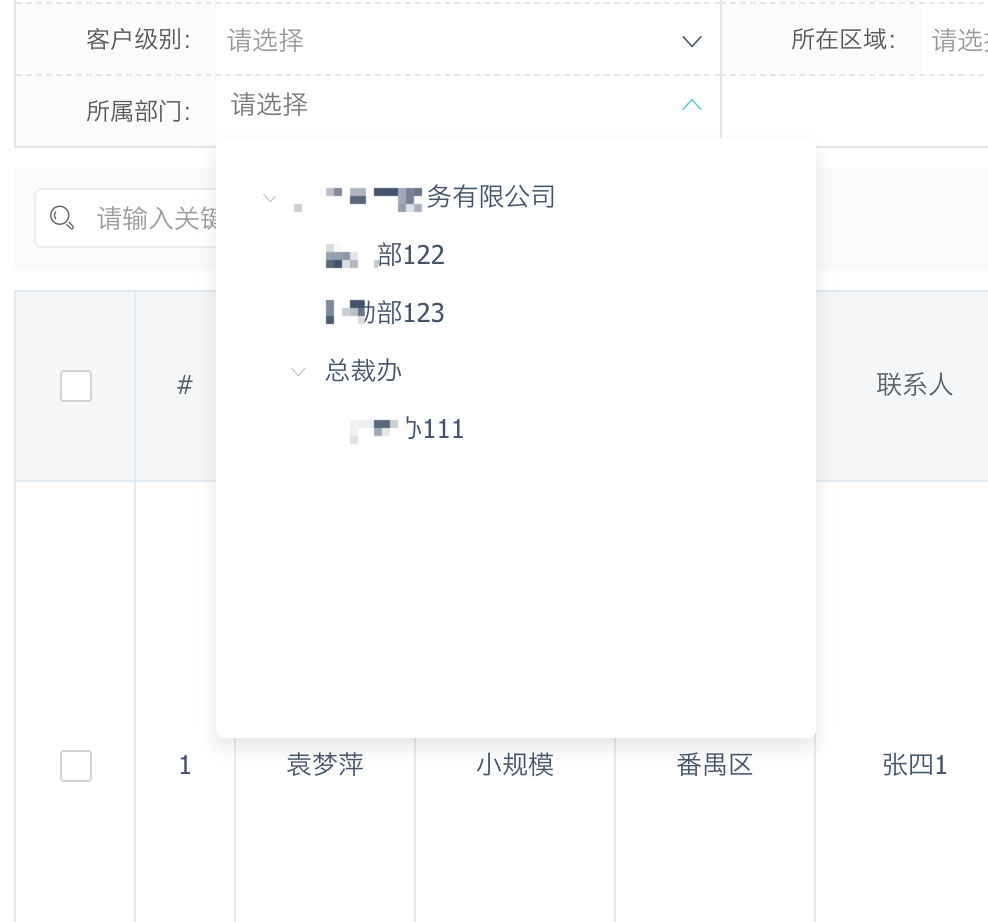Click 袁梦萍 in the first row
The height and width of the screenshot is (922, 988).
pyautogui.click(x=325, y=766)
